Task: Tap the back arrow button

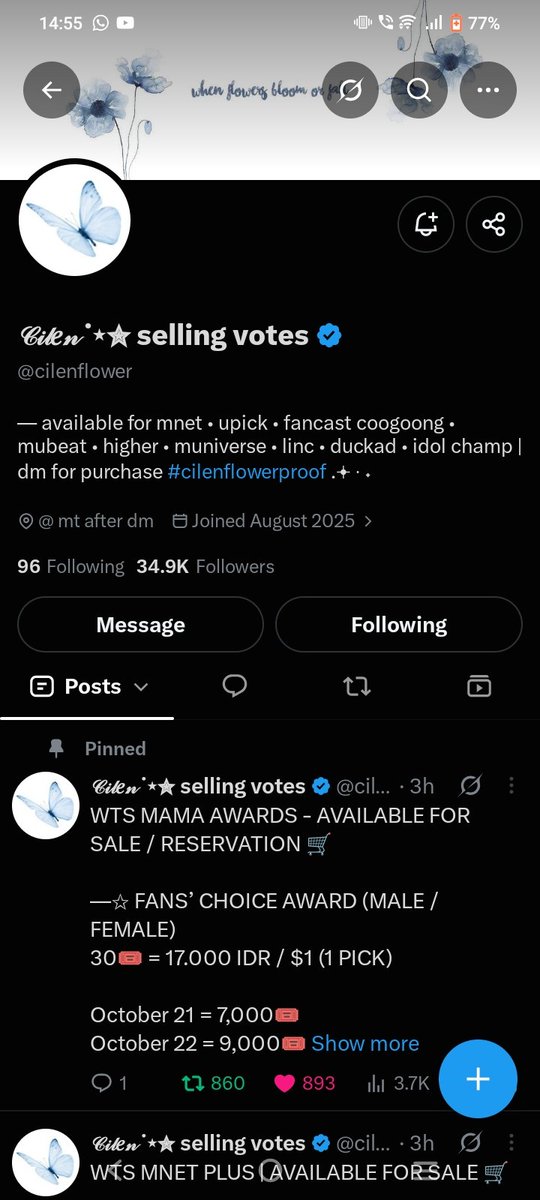Action: click(x=52, y=90)
